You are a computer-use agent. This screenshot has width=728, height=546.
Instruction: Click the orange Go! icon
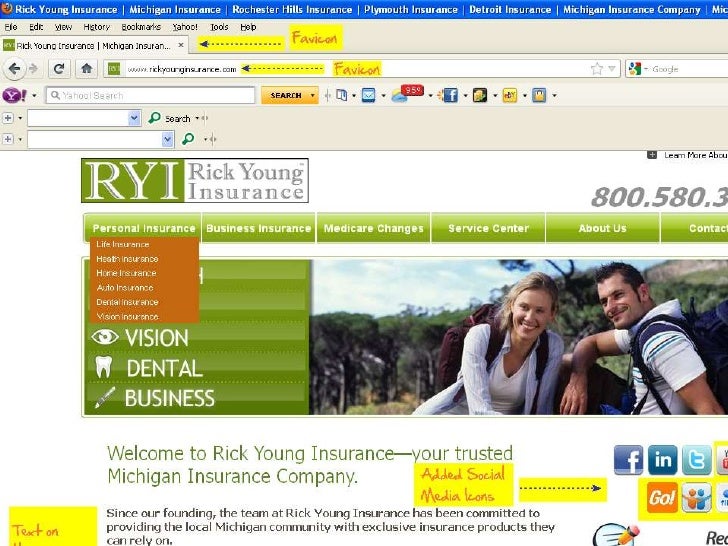click(663, 498)
